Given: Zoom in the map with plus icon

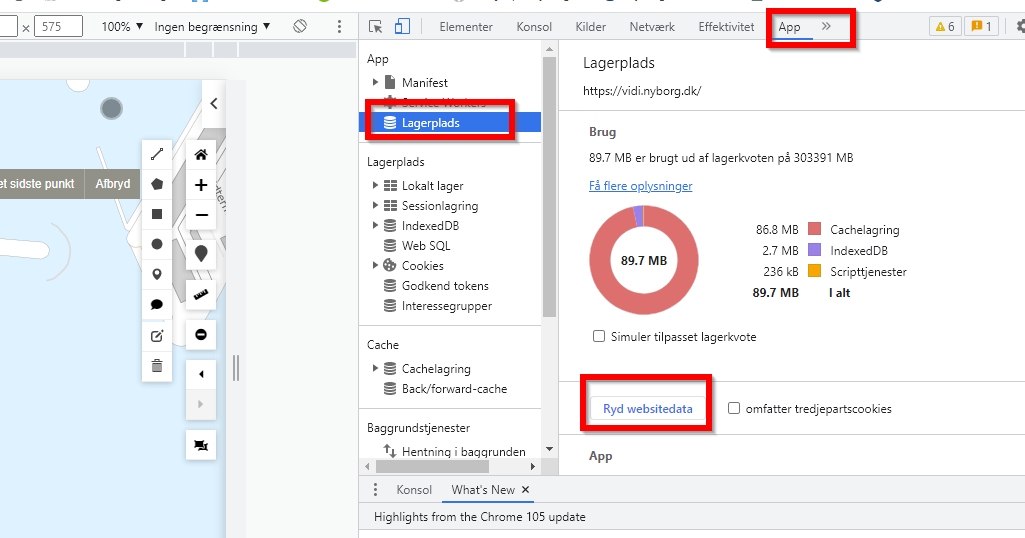Looking at the screenshot, I should [201, 185].
